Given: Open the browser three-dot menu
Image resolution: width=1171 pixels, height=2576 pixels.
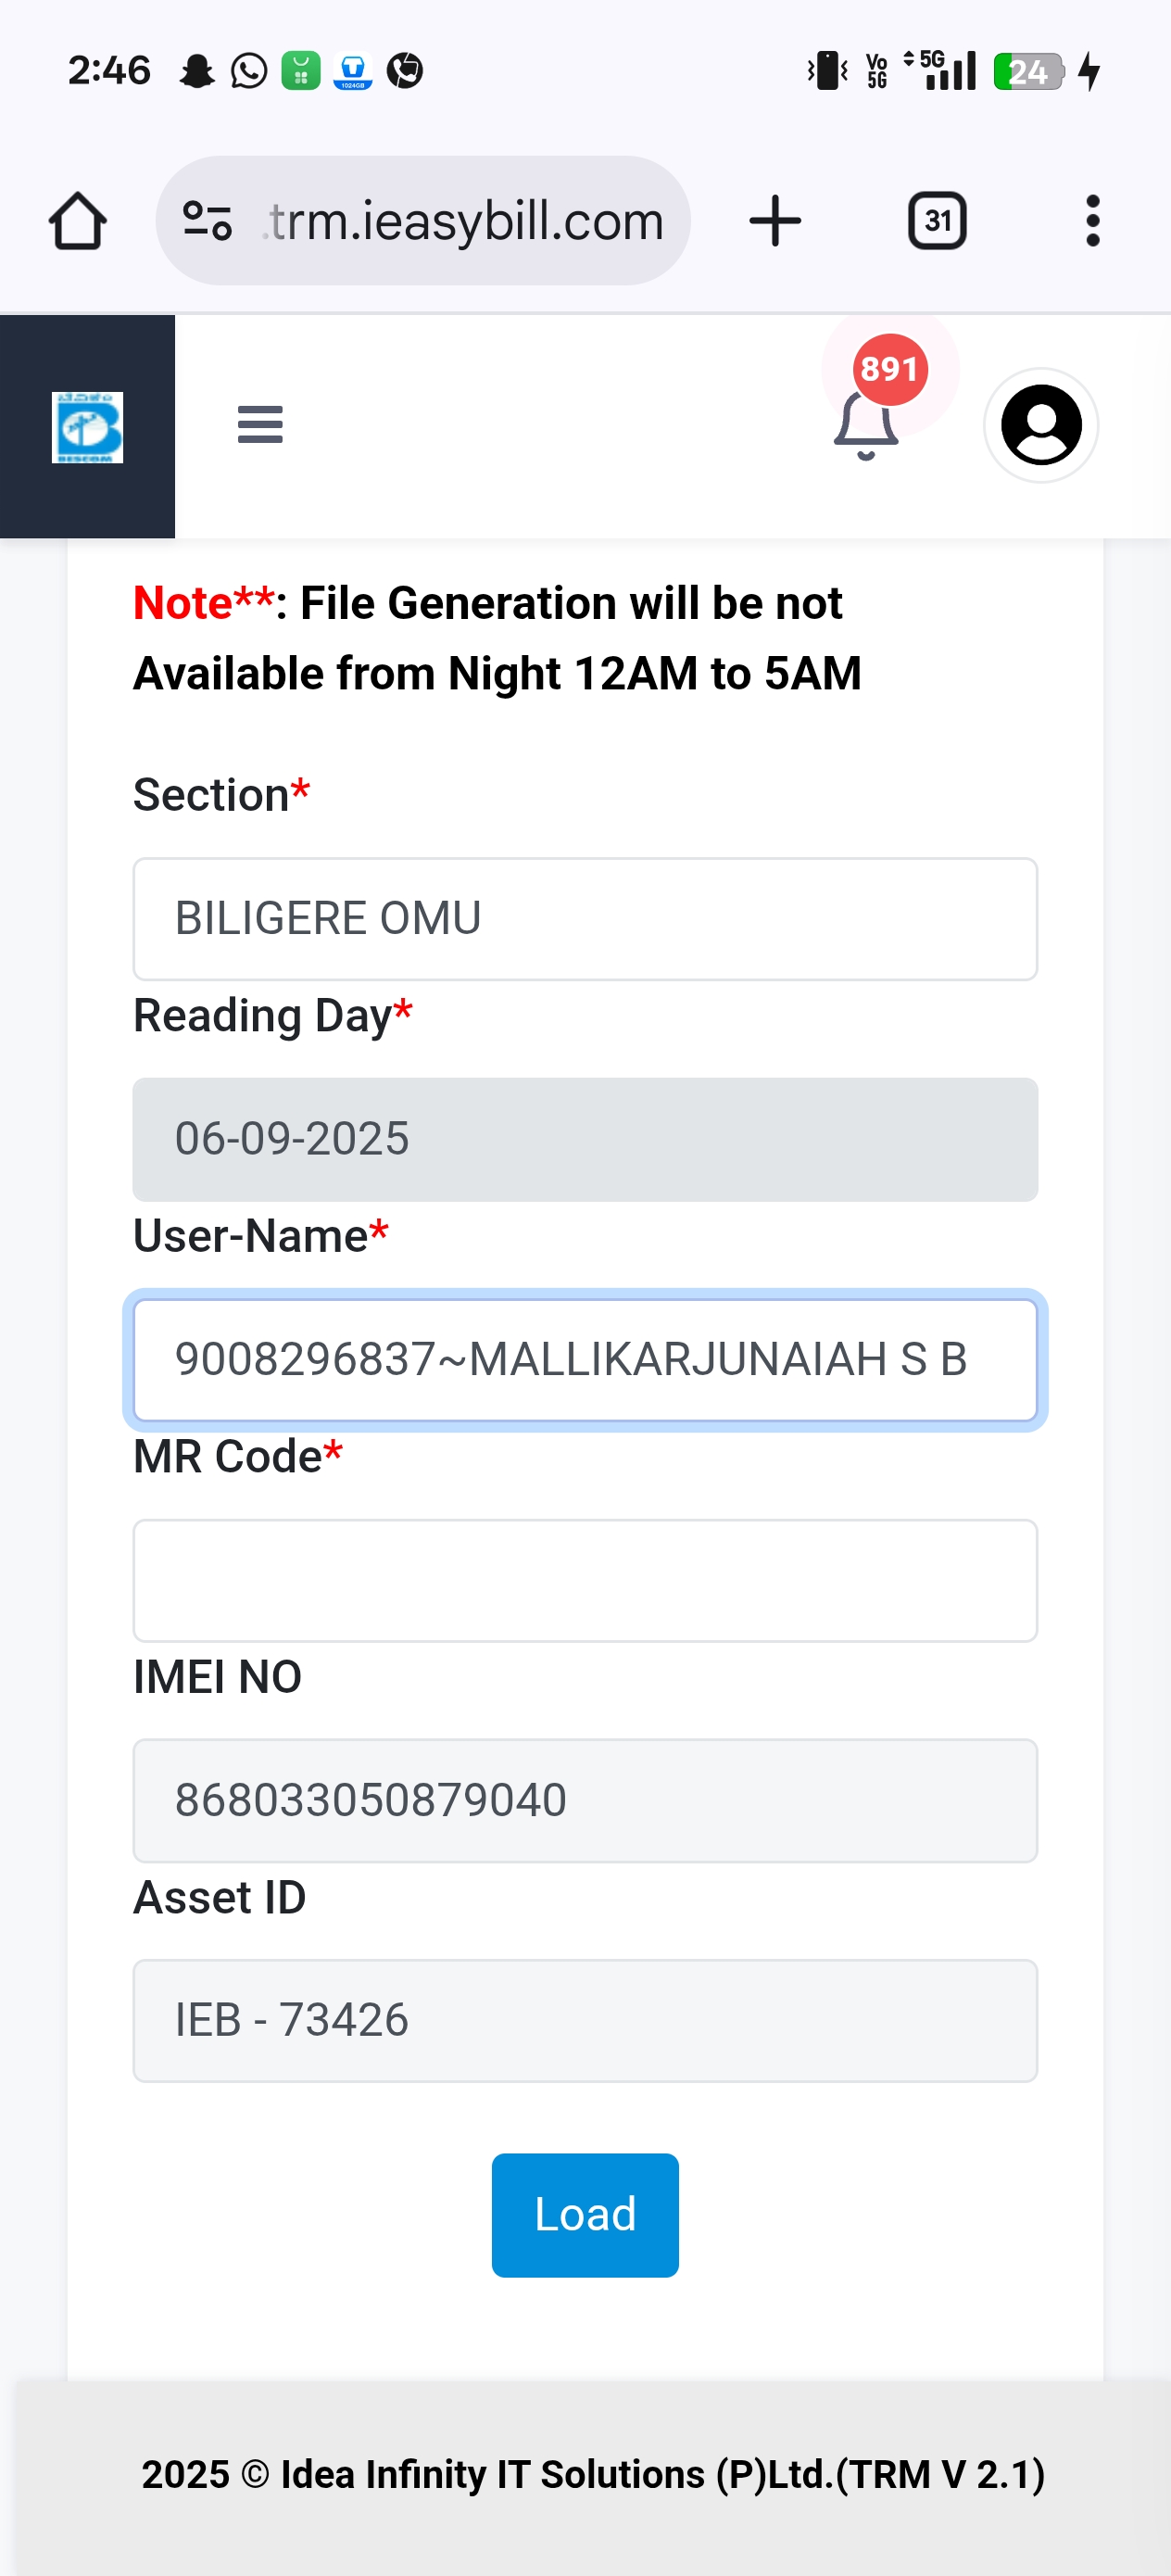Looking at the screenshot, I should [x=1092, y=220].
